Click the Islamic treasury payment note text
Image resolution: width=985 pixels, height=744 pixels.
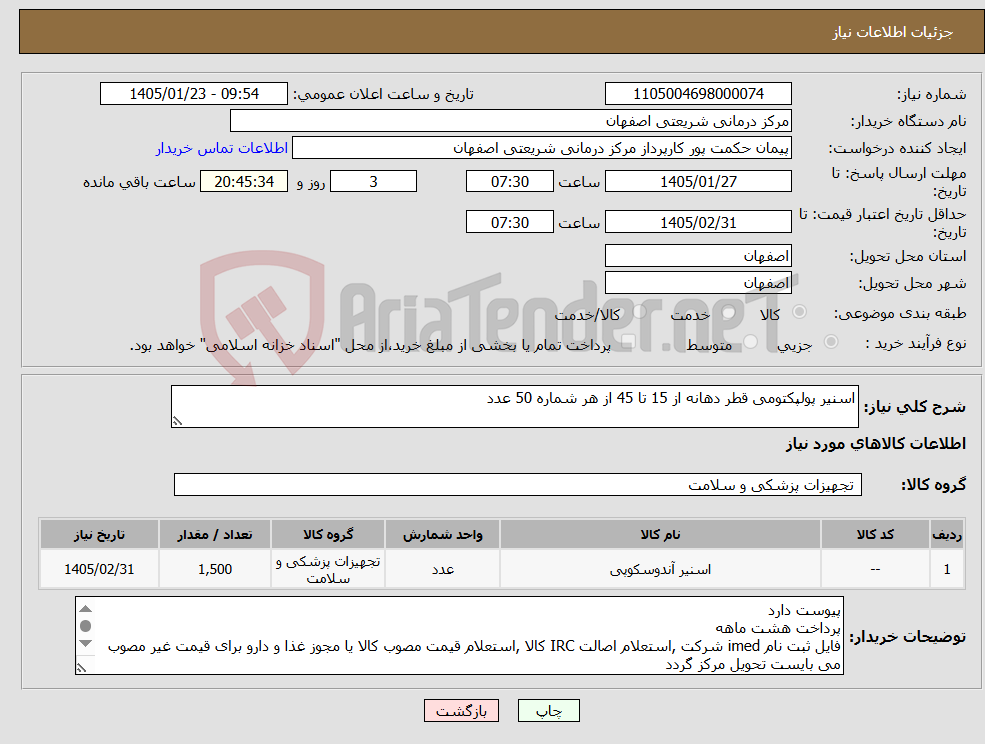pyautogui.click(x=370, y=345)
